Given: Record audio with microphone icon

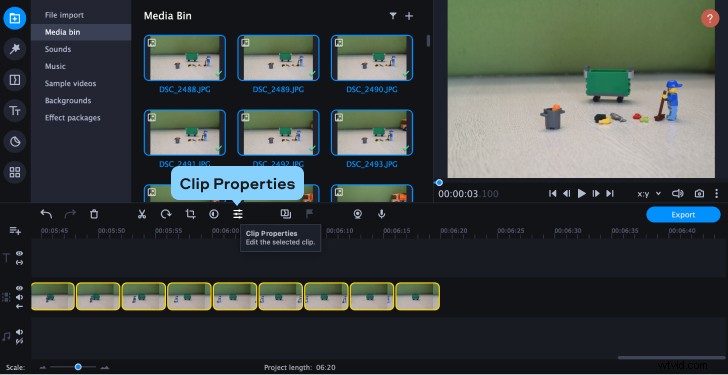Looking at the screenshot, I should tap(382, 214).
